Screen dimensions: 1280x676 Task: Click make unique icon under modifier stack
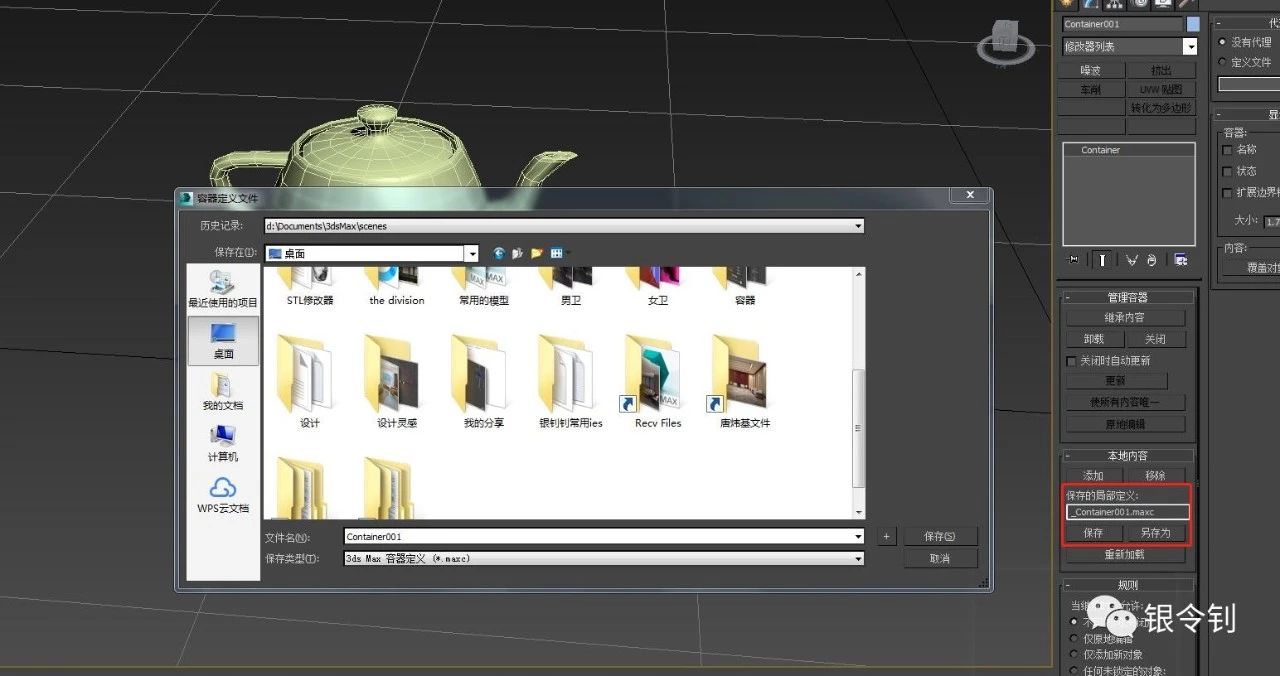click(x=1132, y=260)
